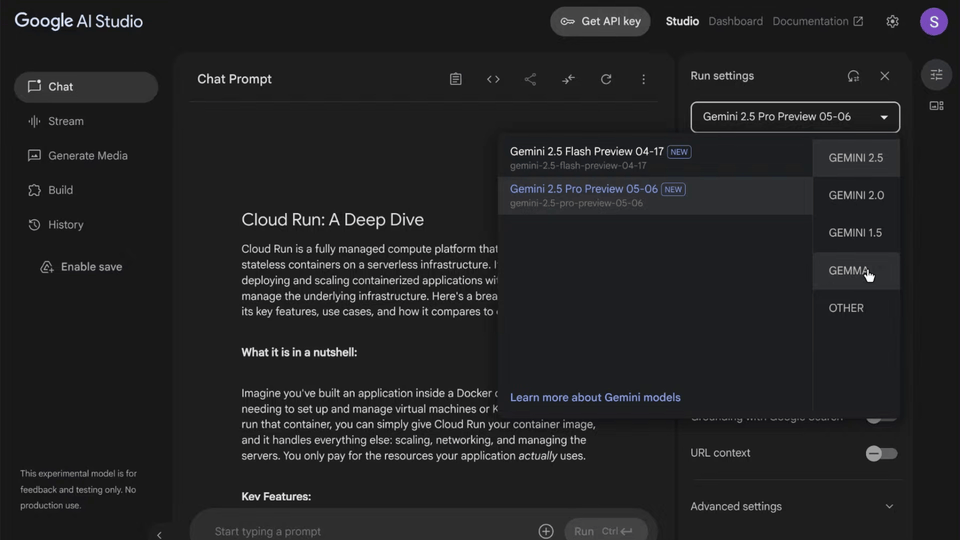Click Learn more about Gemini models link
Image resolution: width=960 pixels, height=540 pixels.
(x=595, y=397)
